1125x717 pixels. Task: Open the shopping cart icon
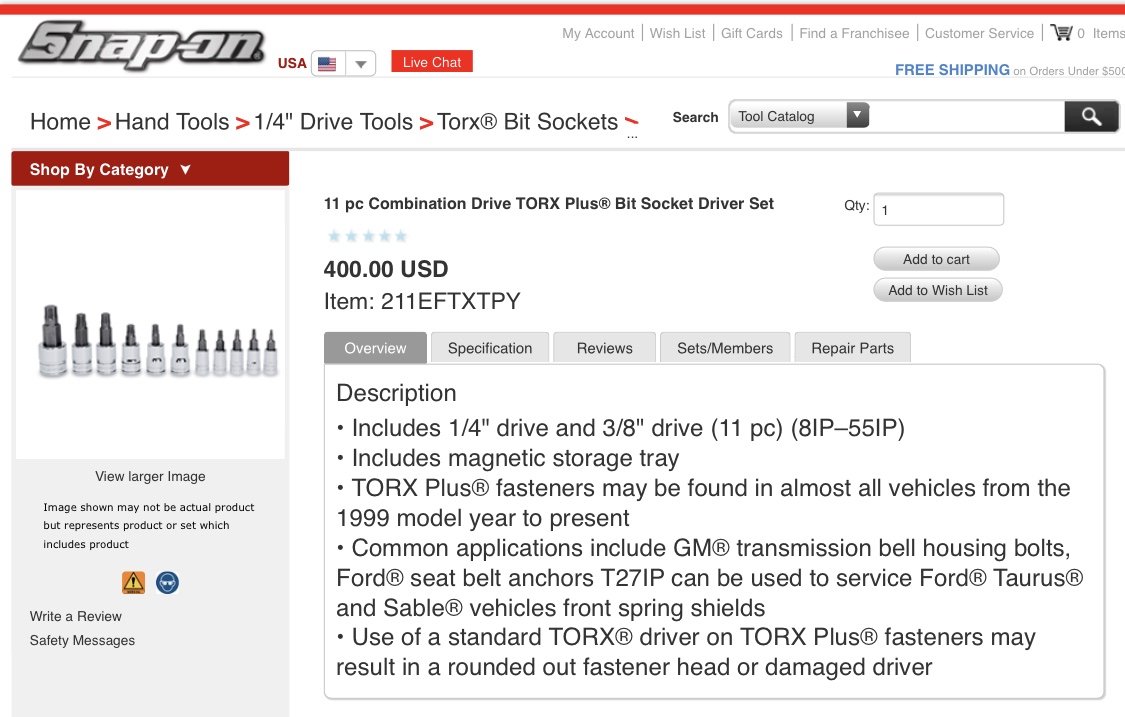[x=1061, y=32]
